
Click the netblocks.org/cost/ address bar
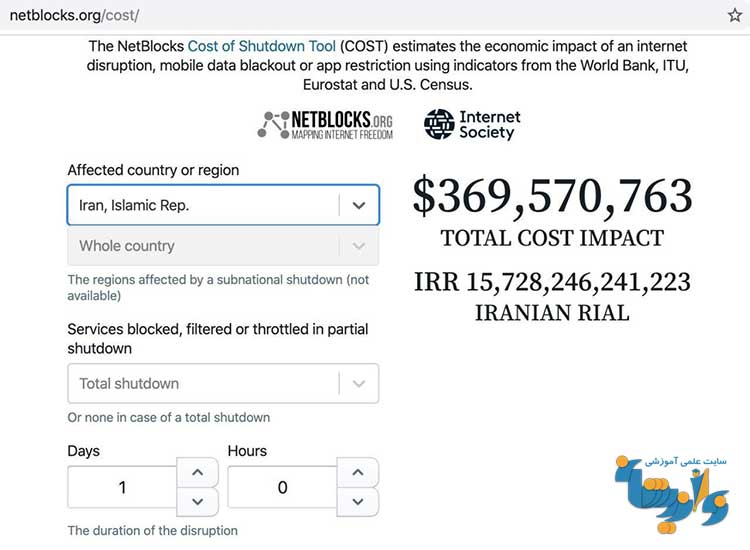tap(74, 15)
